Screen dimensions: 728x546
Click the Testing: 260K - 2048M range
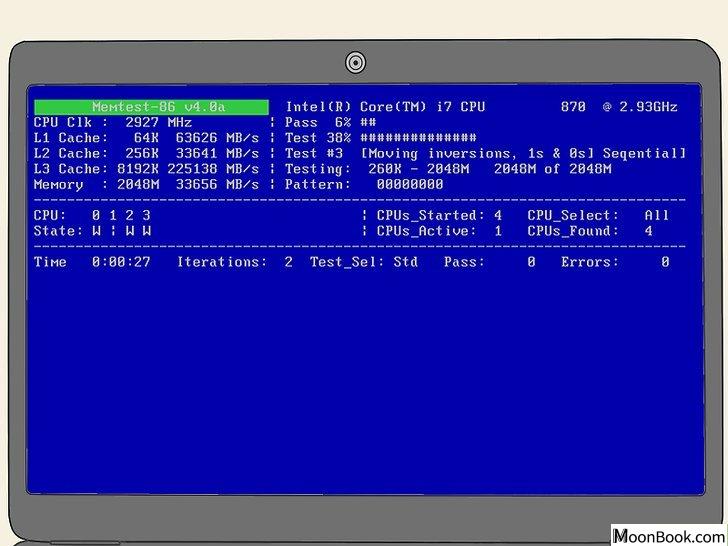(377, 169)
